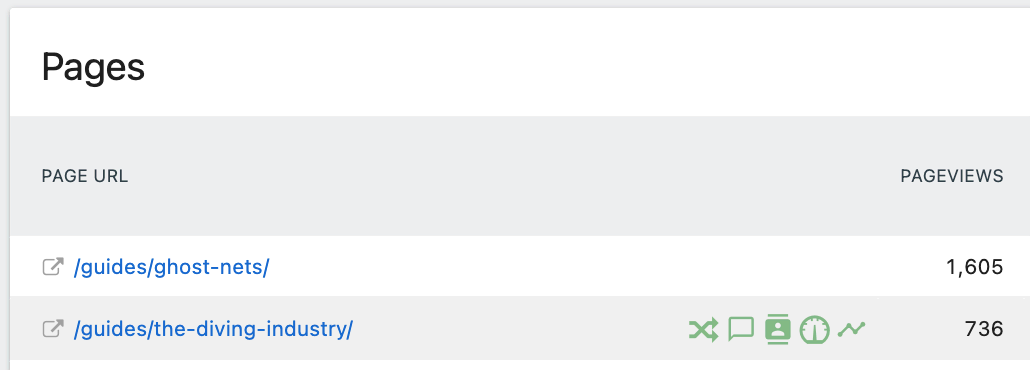Click the speech bubble icon in diving-industry row
This screenshot has width=1030, height=370.
point(741,329)
